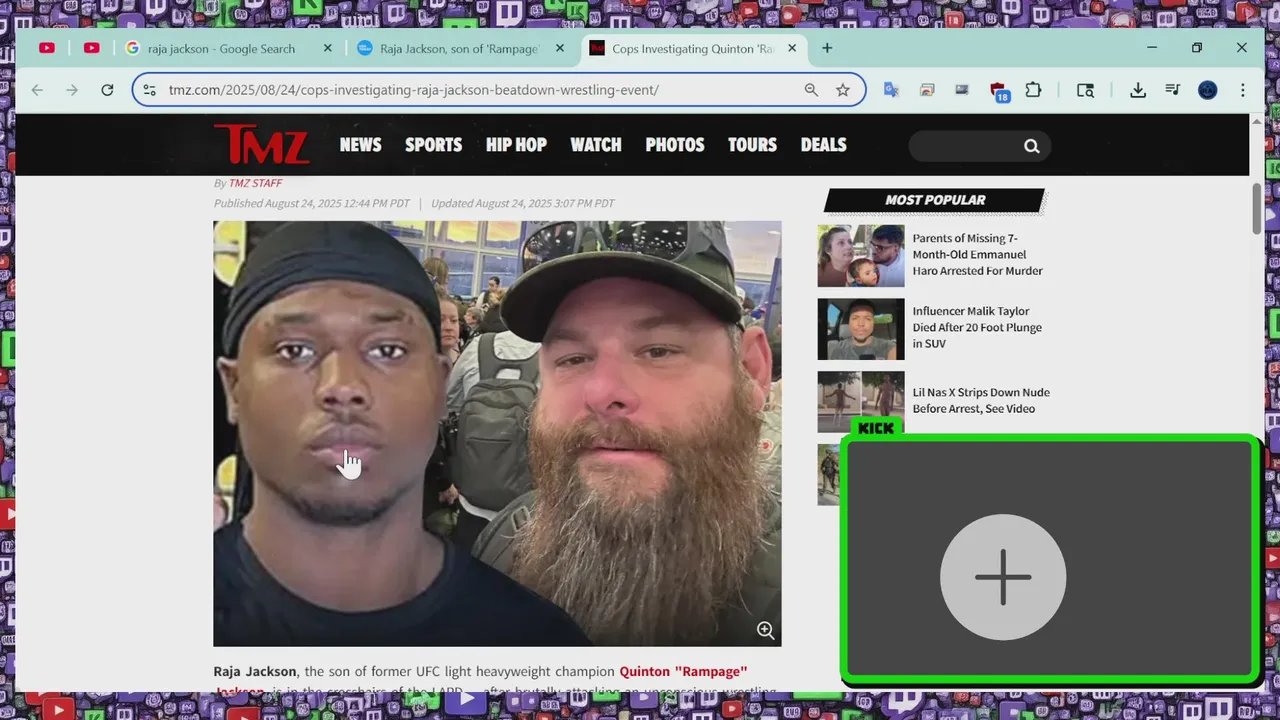
Task: Restore down the Chrome window
Action: point(1197,48)
